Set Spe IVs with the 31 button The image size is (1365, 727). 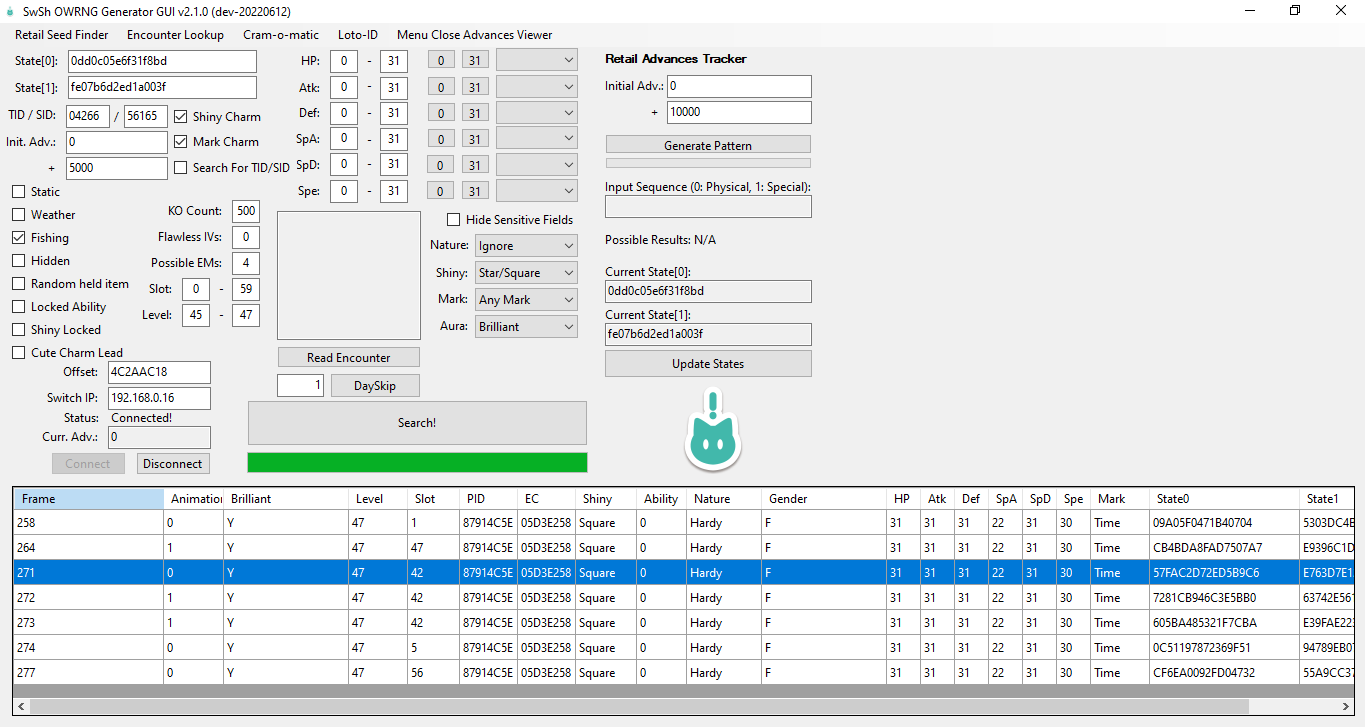click(475, 191)
